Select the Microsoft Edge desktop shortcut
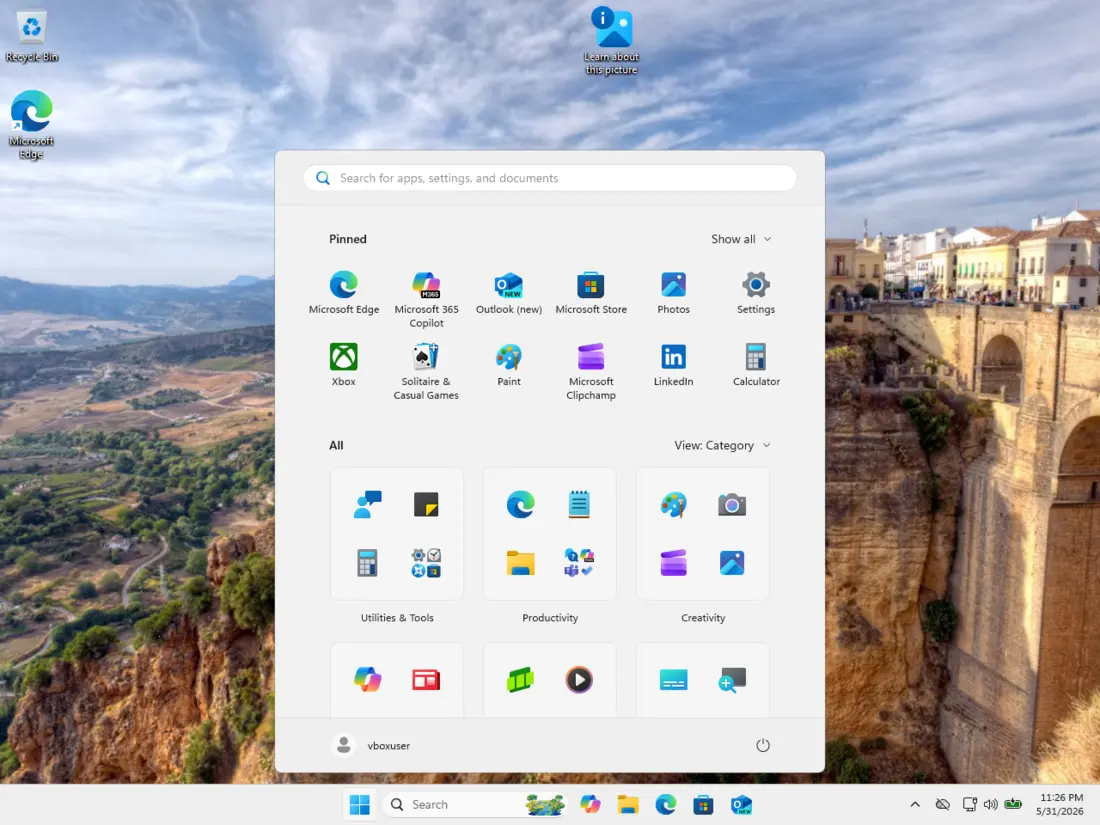The height and width of the screenshot is (825, 1100). pyautogui.click(x=32, y=125)
